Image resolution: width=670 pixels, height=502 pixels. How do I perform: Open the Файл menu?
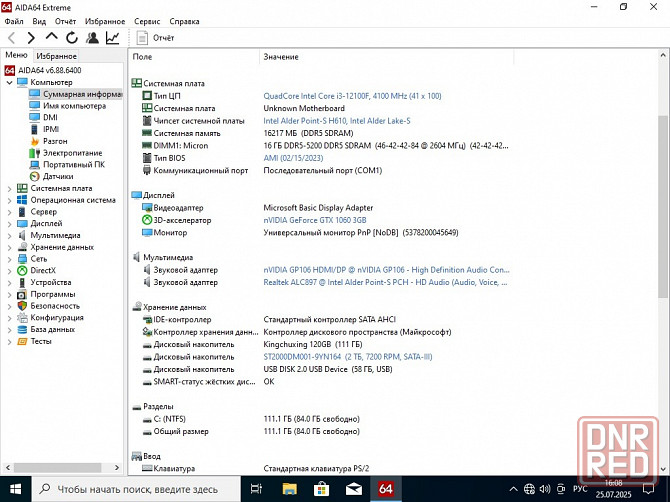tap(14, 21)
